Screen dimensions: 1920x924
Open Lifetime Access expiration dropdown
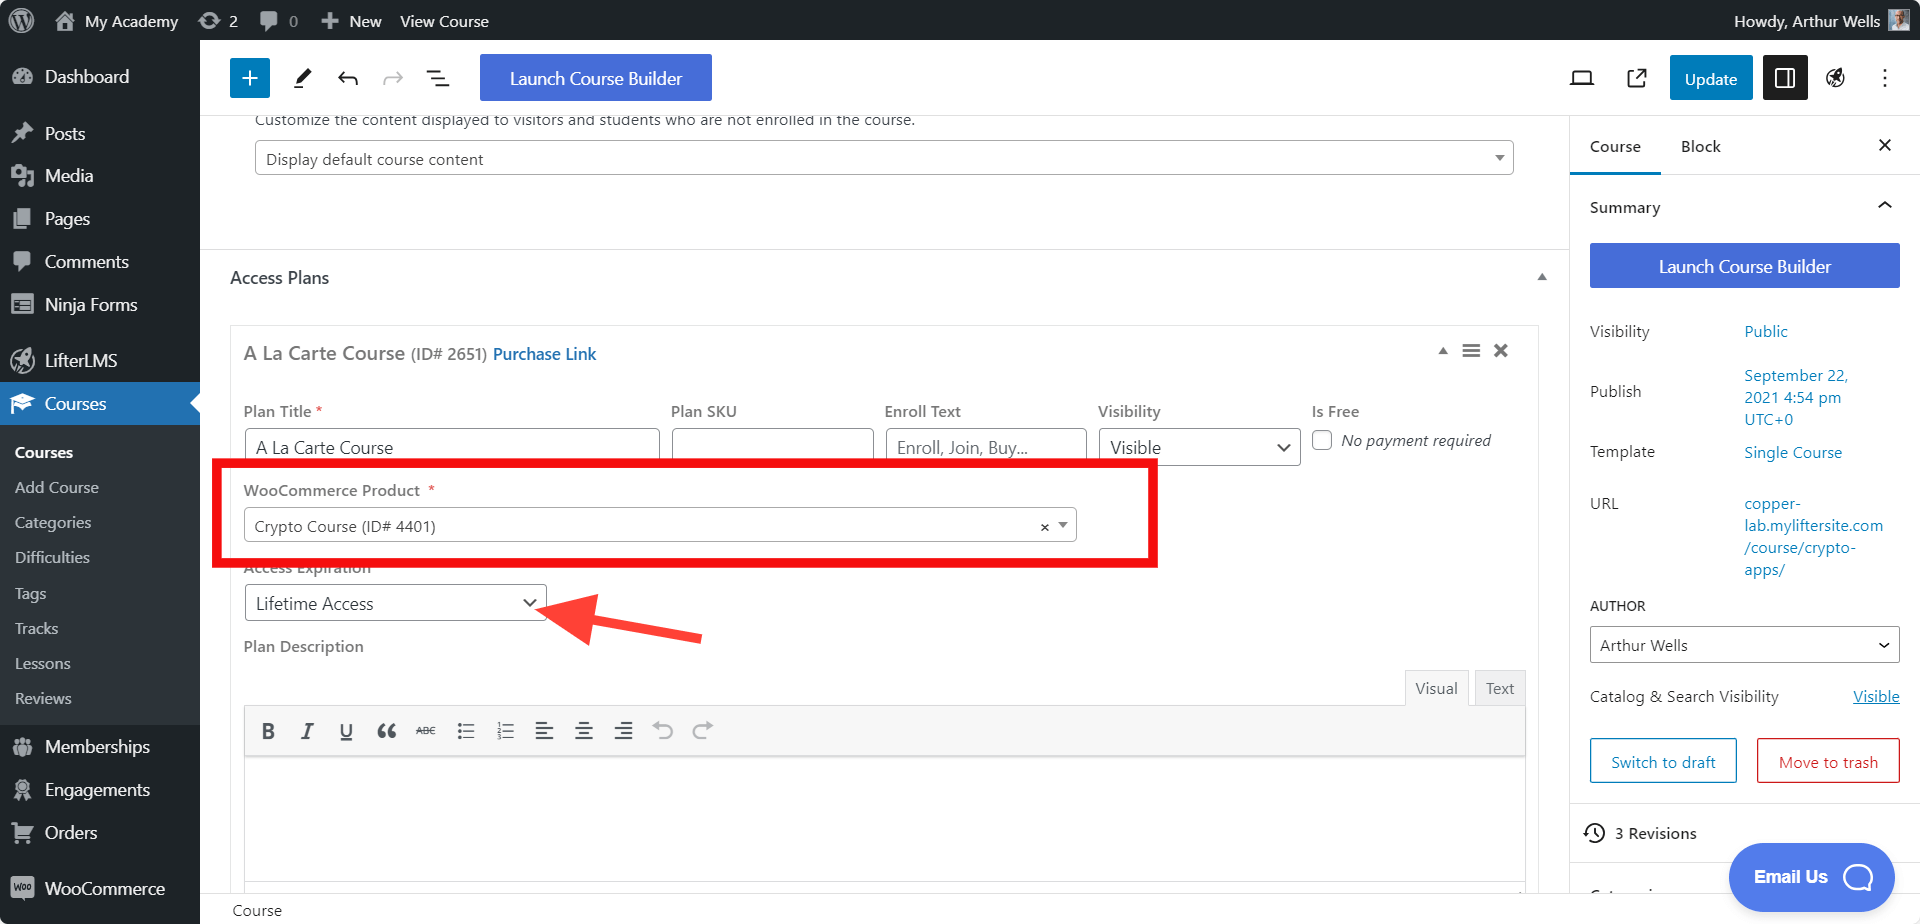coord(396,603)
